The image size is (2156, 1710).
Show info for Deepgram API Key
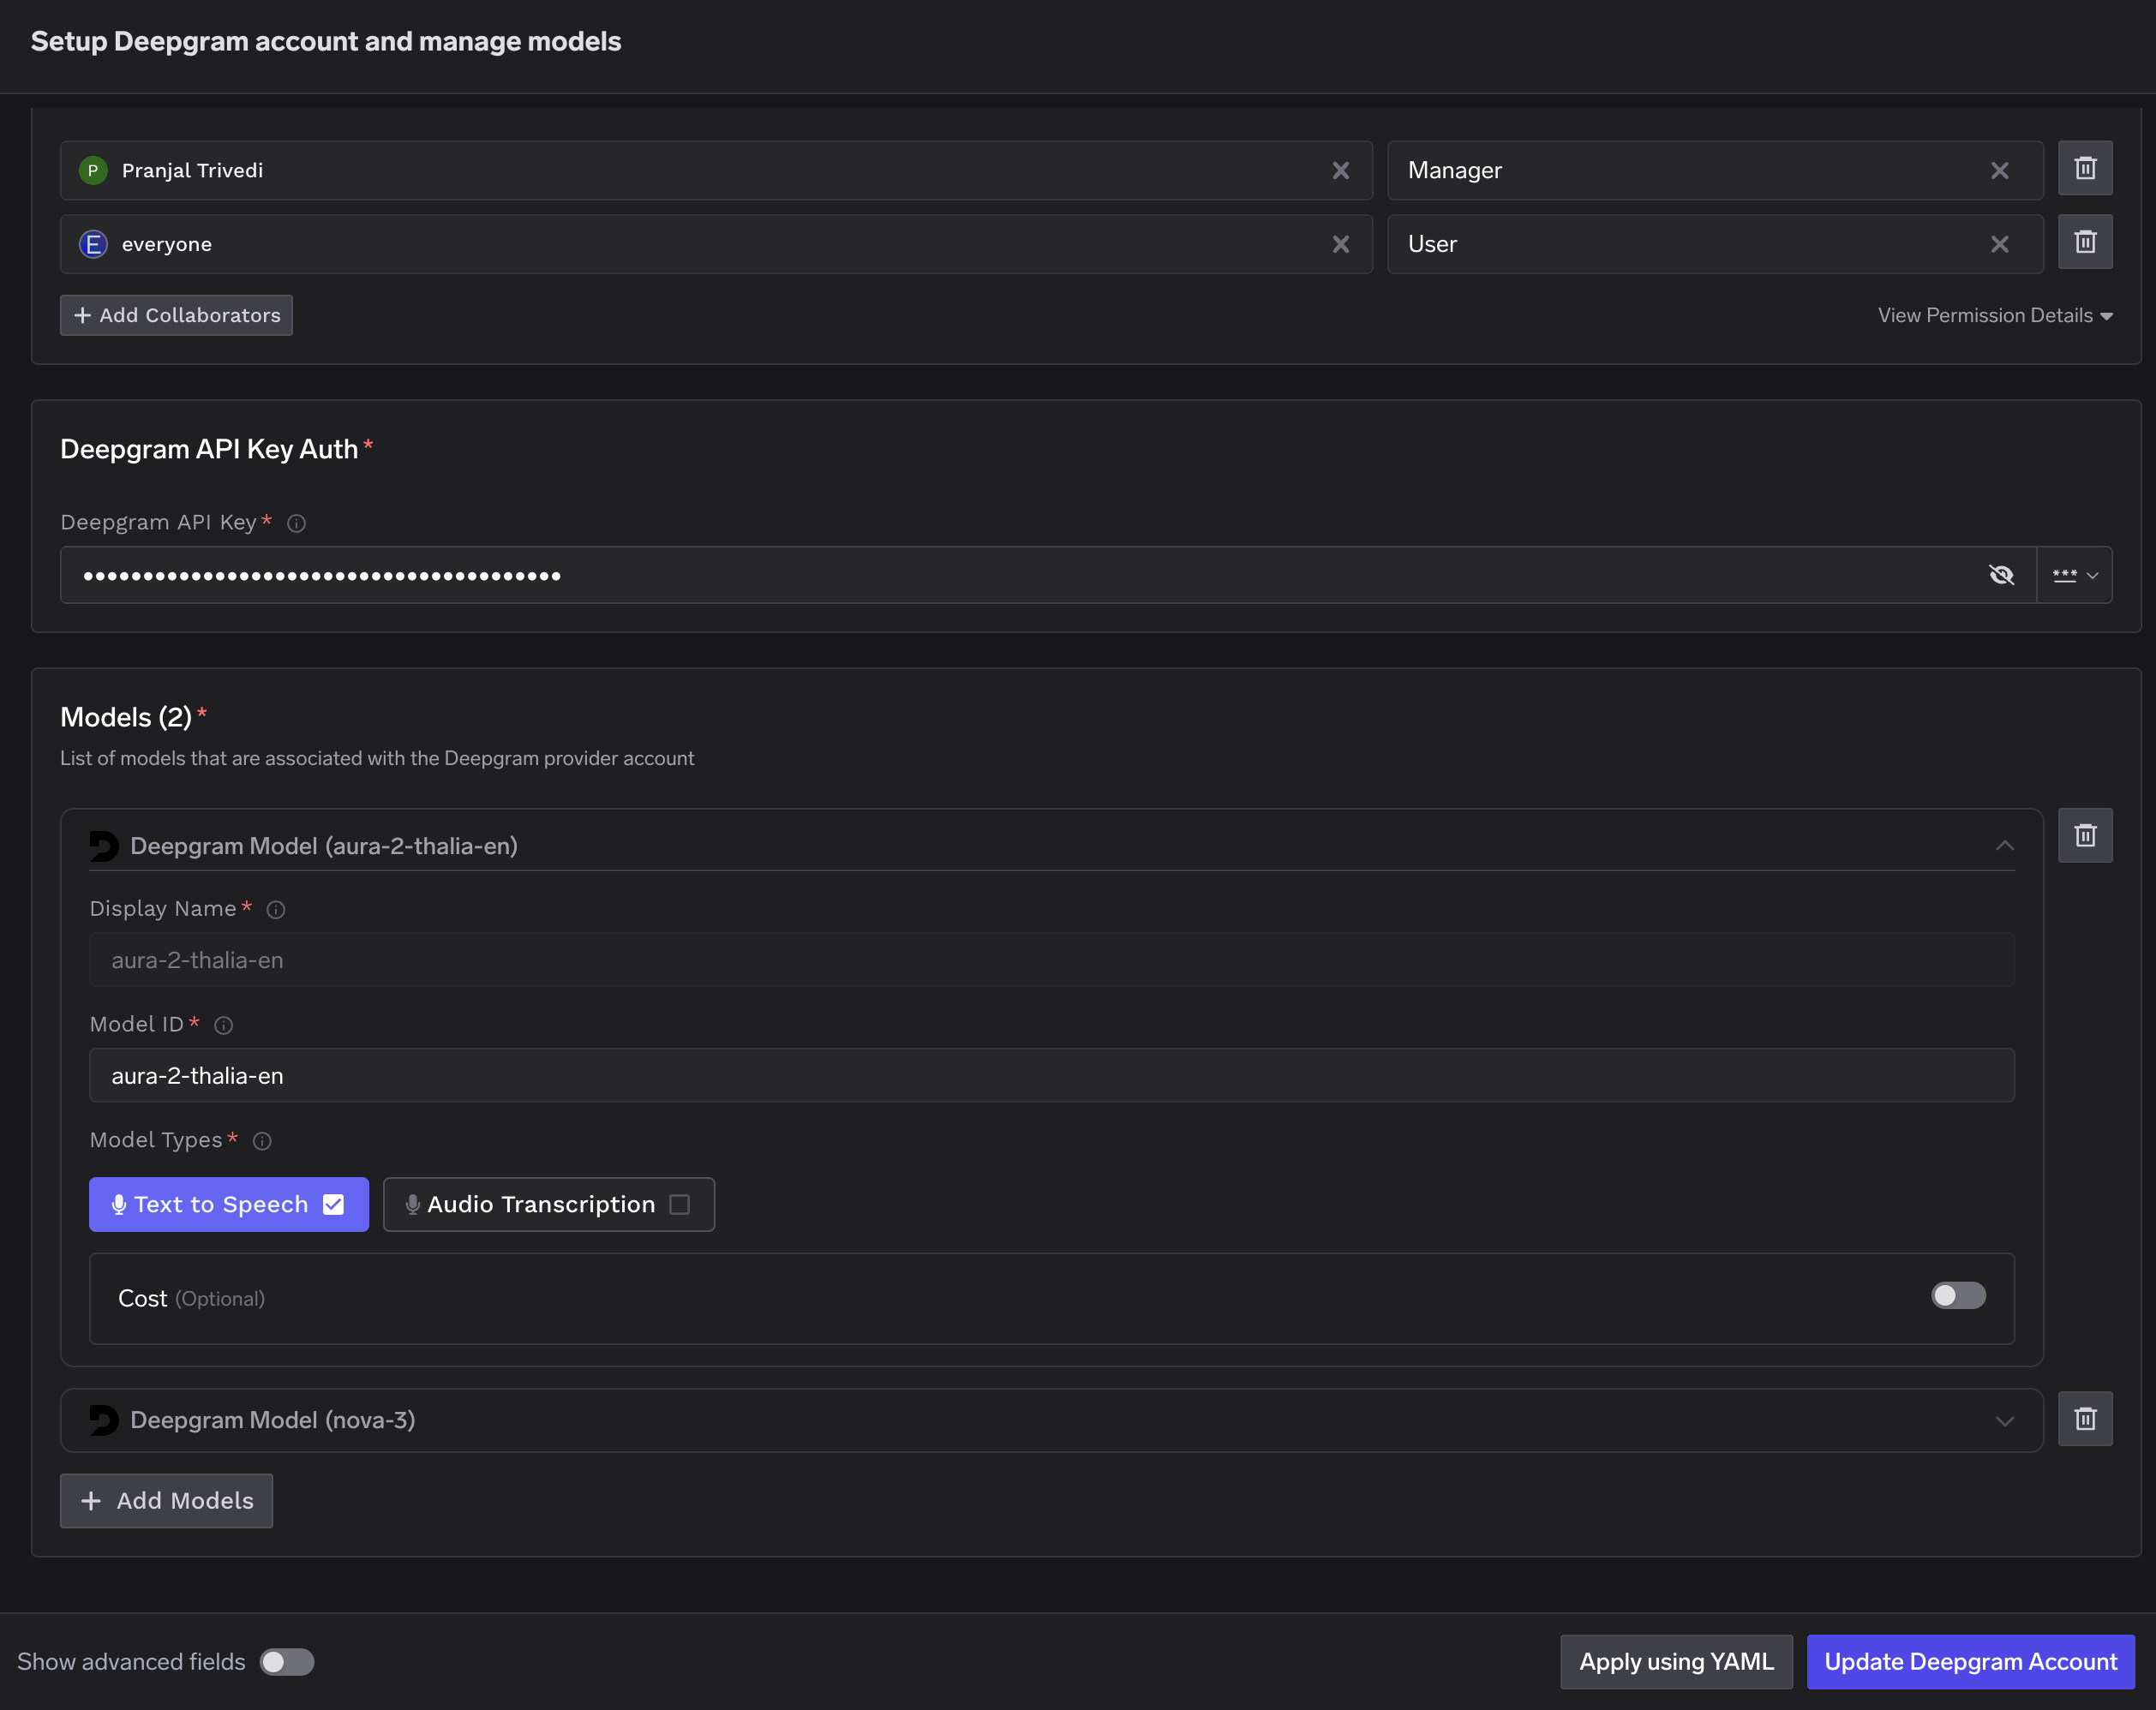(x=296, y=523)
